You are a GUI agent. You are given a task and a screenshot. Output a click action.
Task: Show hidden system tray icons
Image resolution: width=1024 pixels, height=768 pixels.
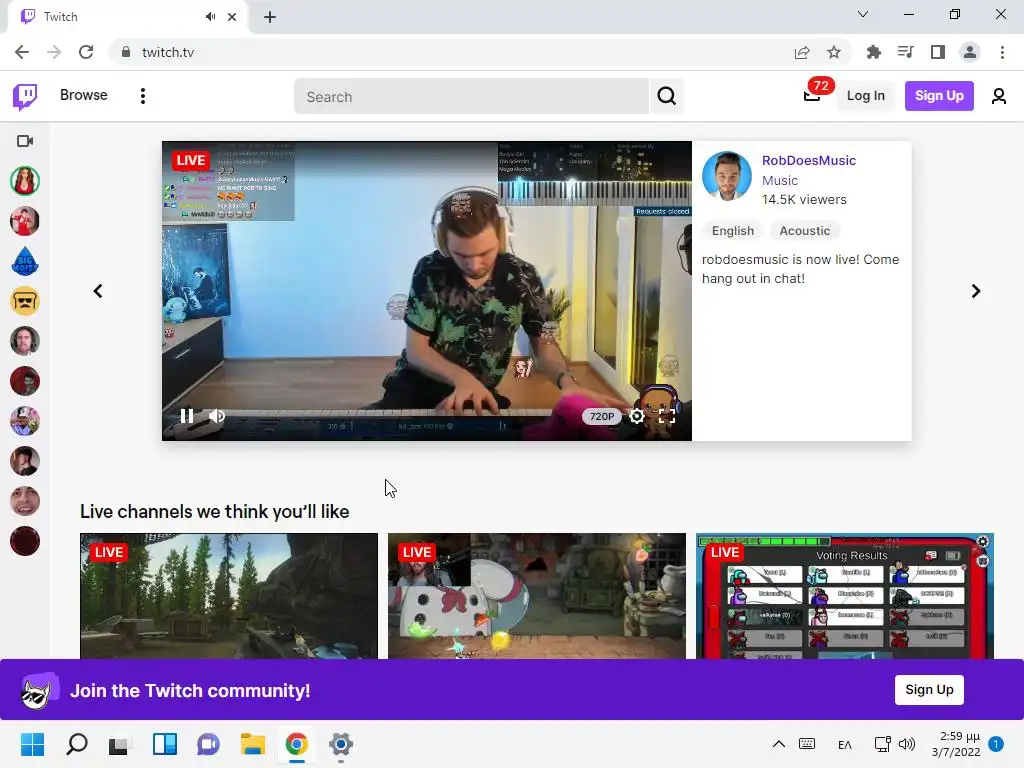point(778,744)
